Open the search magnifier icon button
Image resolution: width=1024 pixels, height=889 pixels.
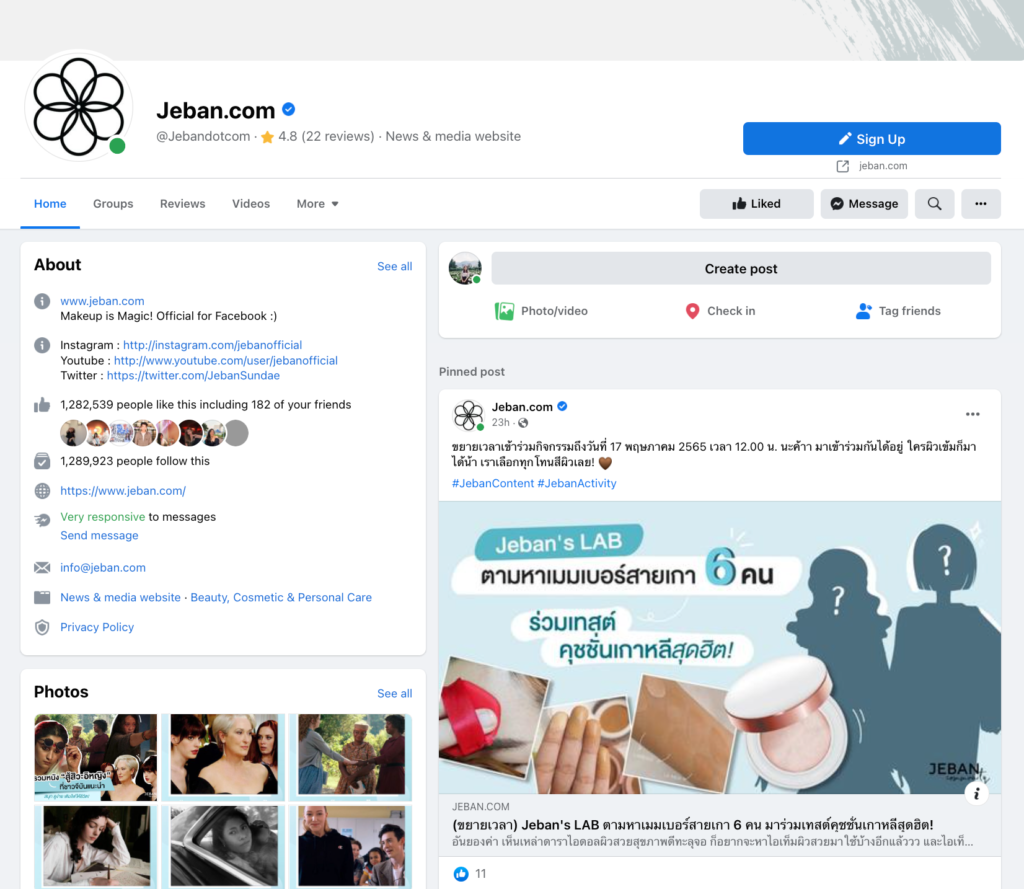[x=935, y=204]
